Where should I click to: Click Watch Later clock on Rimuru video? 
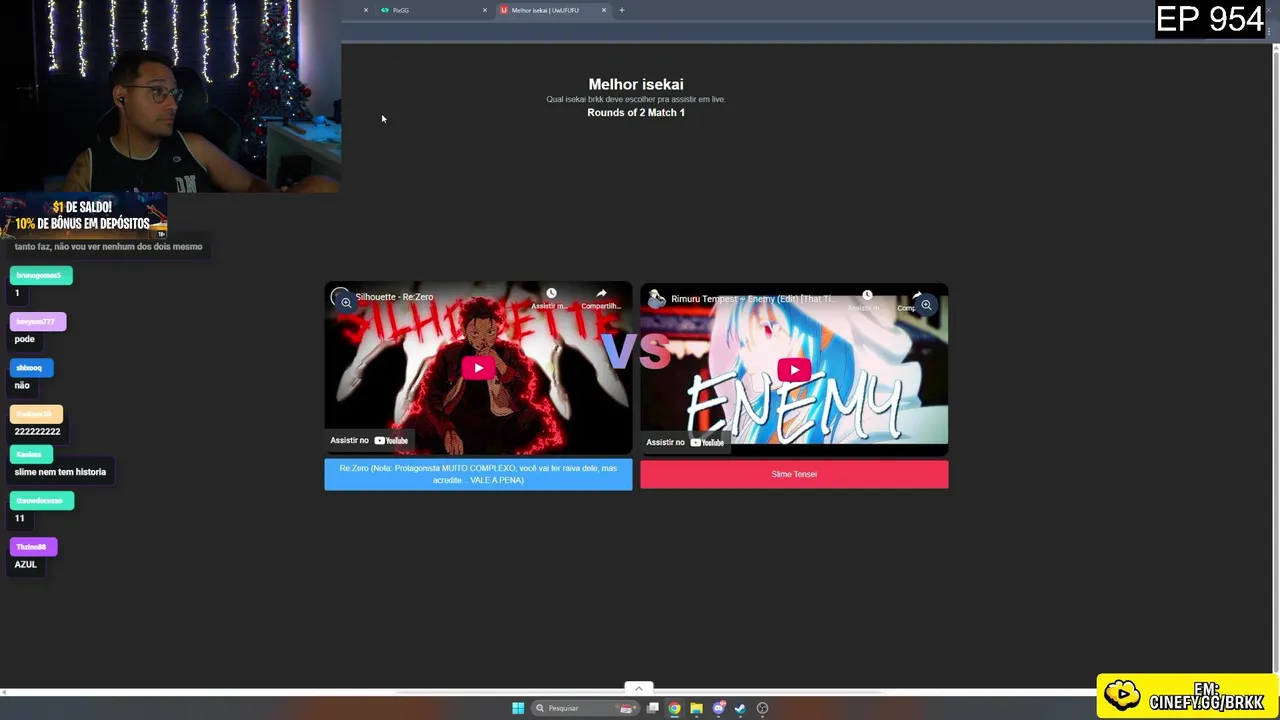[x=867, y=295]
